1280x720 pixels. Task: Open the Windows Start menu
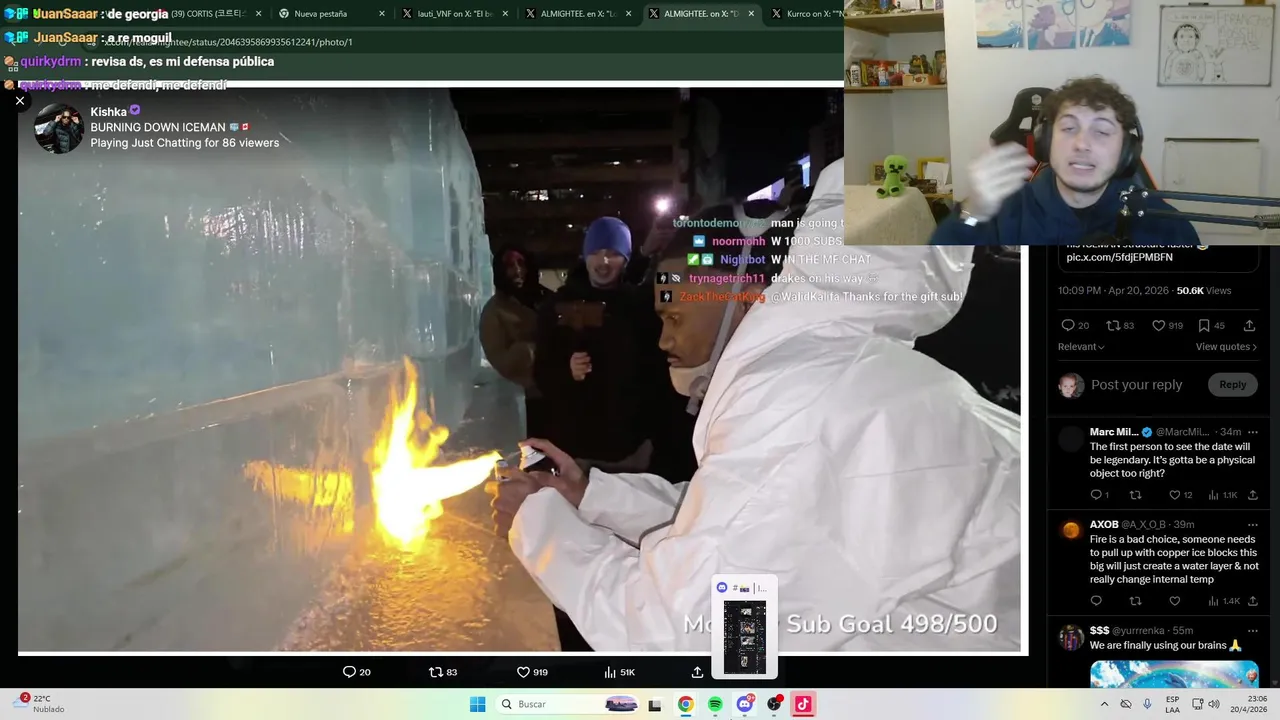coord(478,704)
